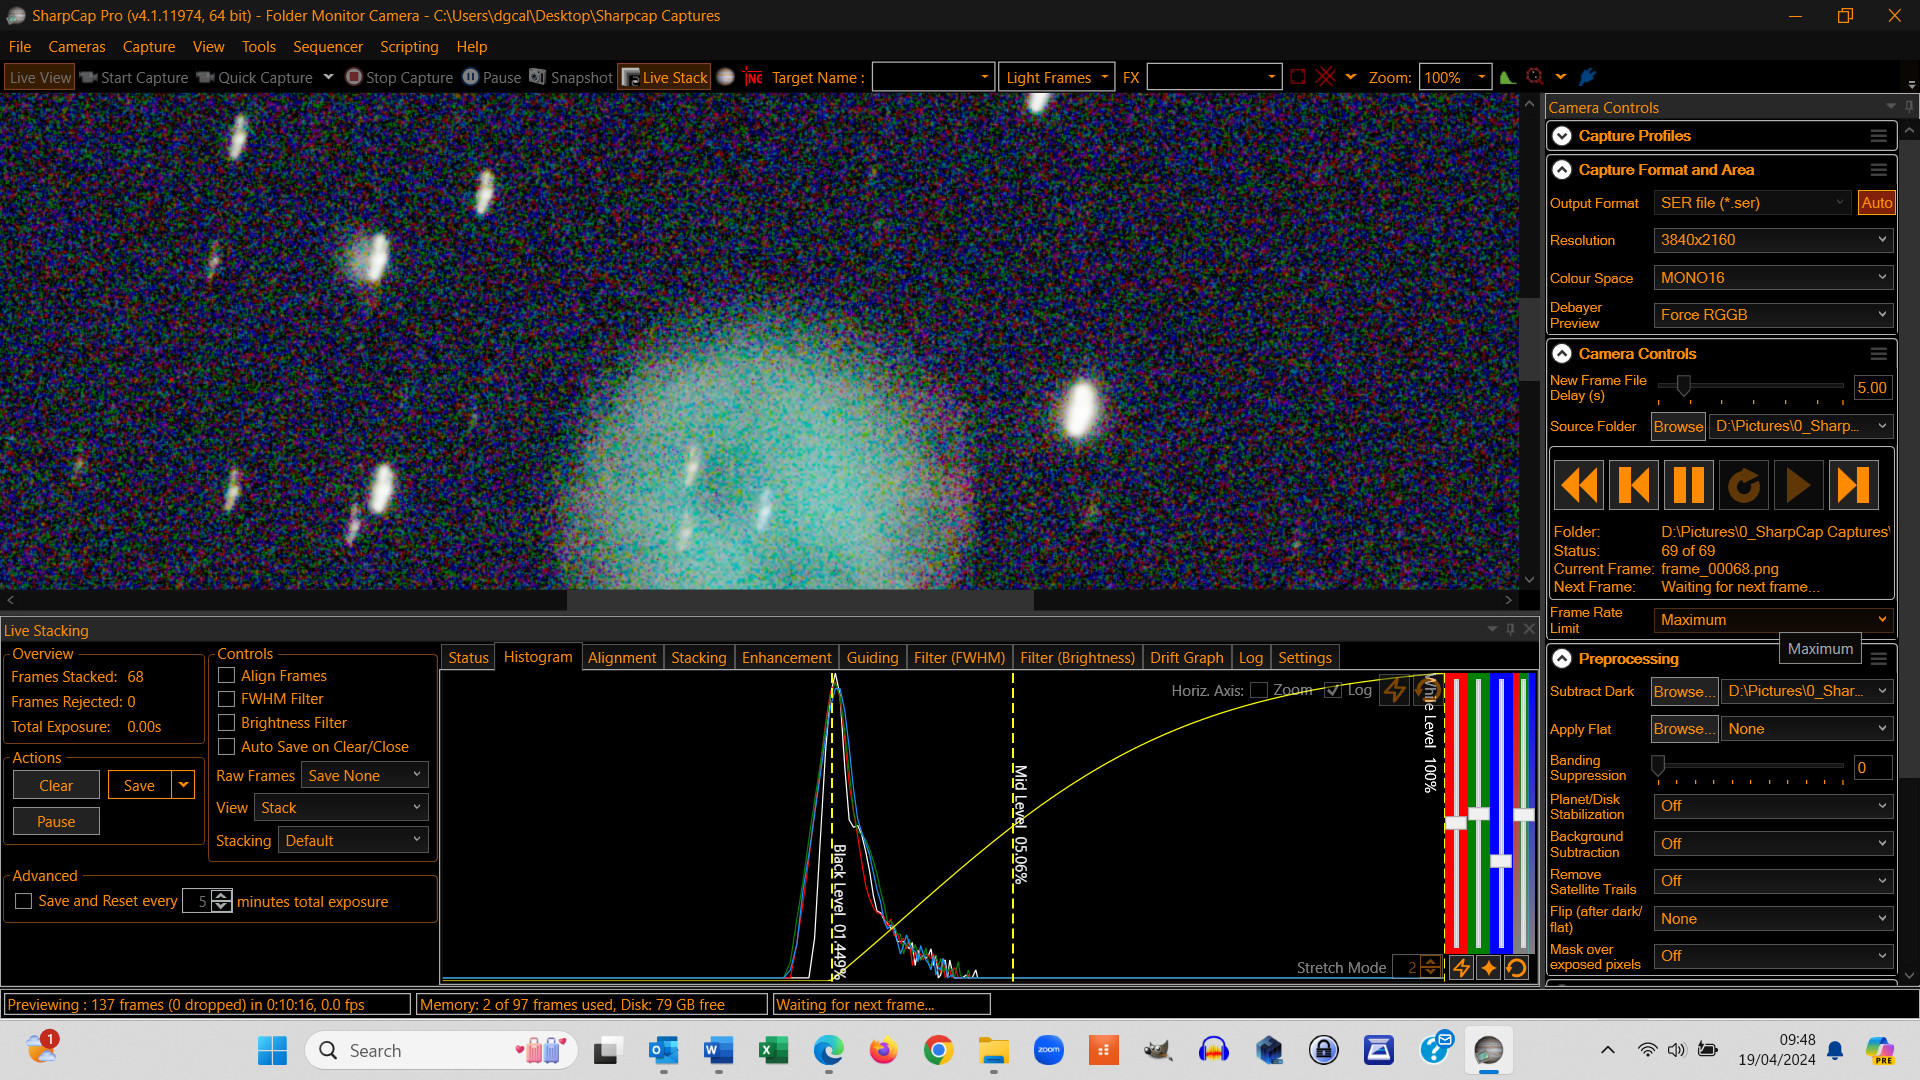Viewport: 1920px width, 1080px height.
Task: Click the auto-stretch lightning bolt below color sliders
Action: [1461, 967]
